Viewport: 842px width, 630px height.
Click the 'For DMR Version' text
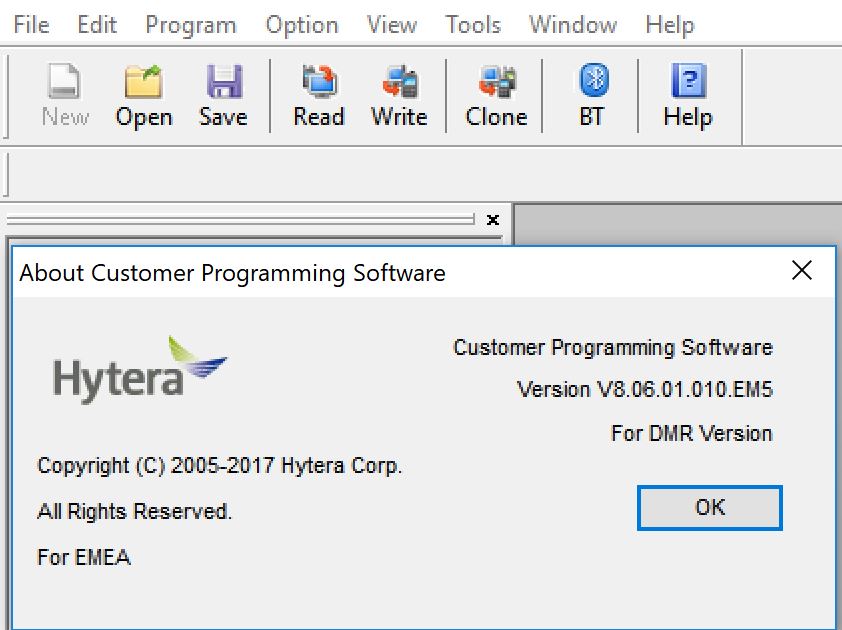[x=692, y=433]
